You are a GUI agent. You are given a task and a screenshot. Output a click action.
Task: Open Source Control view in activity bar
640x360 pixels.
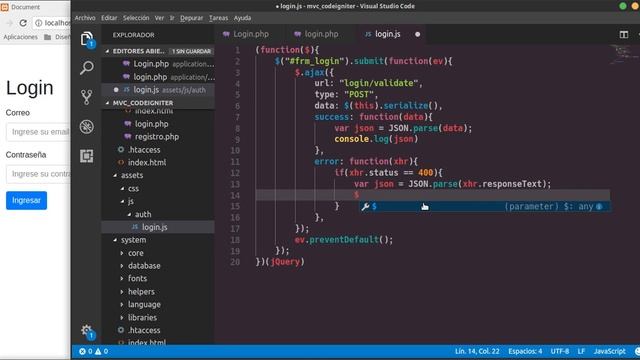pyautogui.click(x=87, y=97)
